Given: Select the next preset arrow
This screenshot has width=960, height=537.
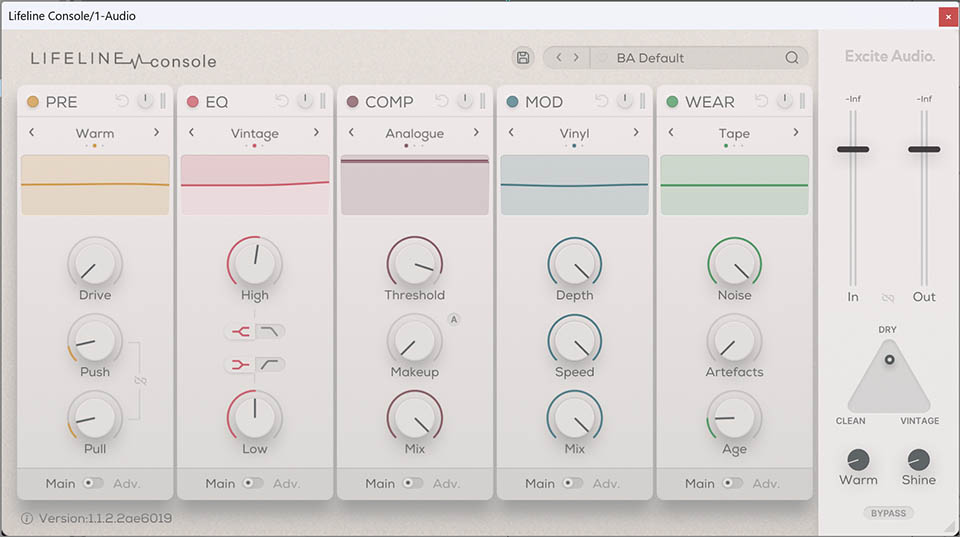Looking at the screenshot, I should point(576,58).
